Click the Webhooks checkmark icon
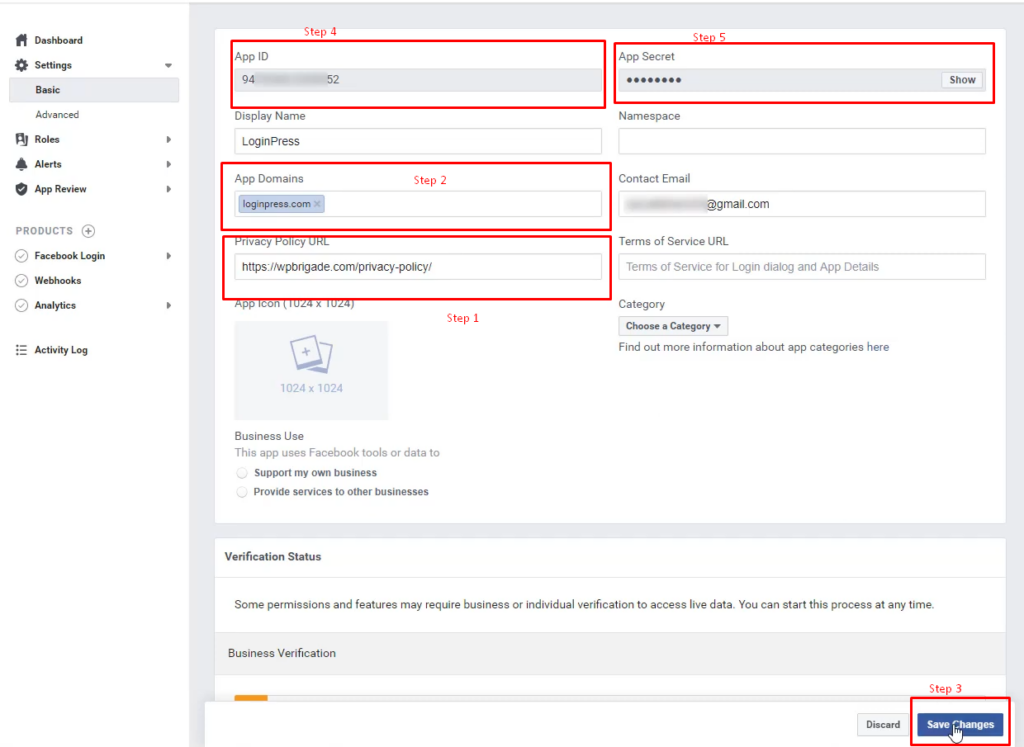This screenshot has width=1024, height=747. [22, 281]
